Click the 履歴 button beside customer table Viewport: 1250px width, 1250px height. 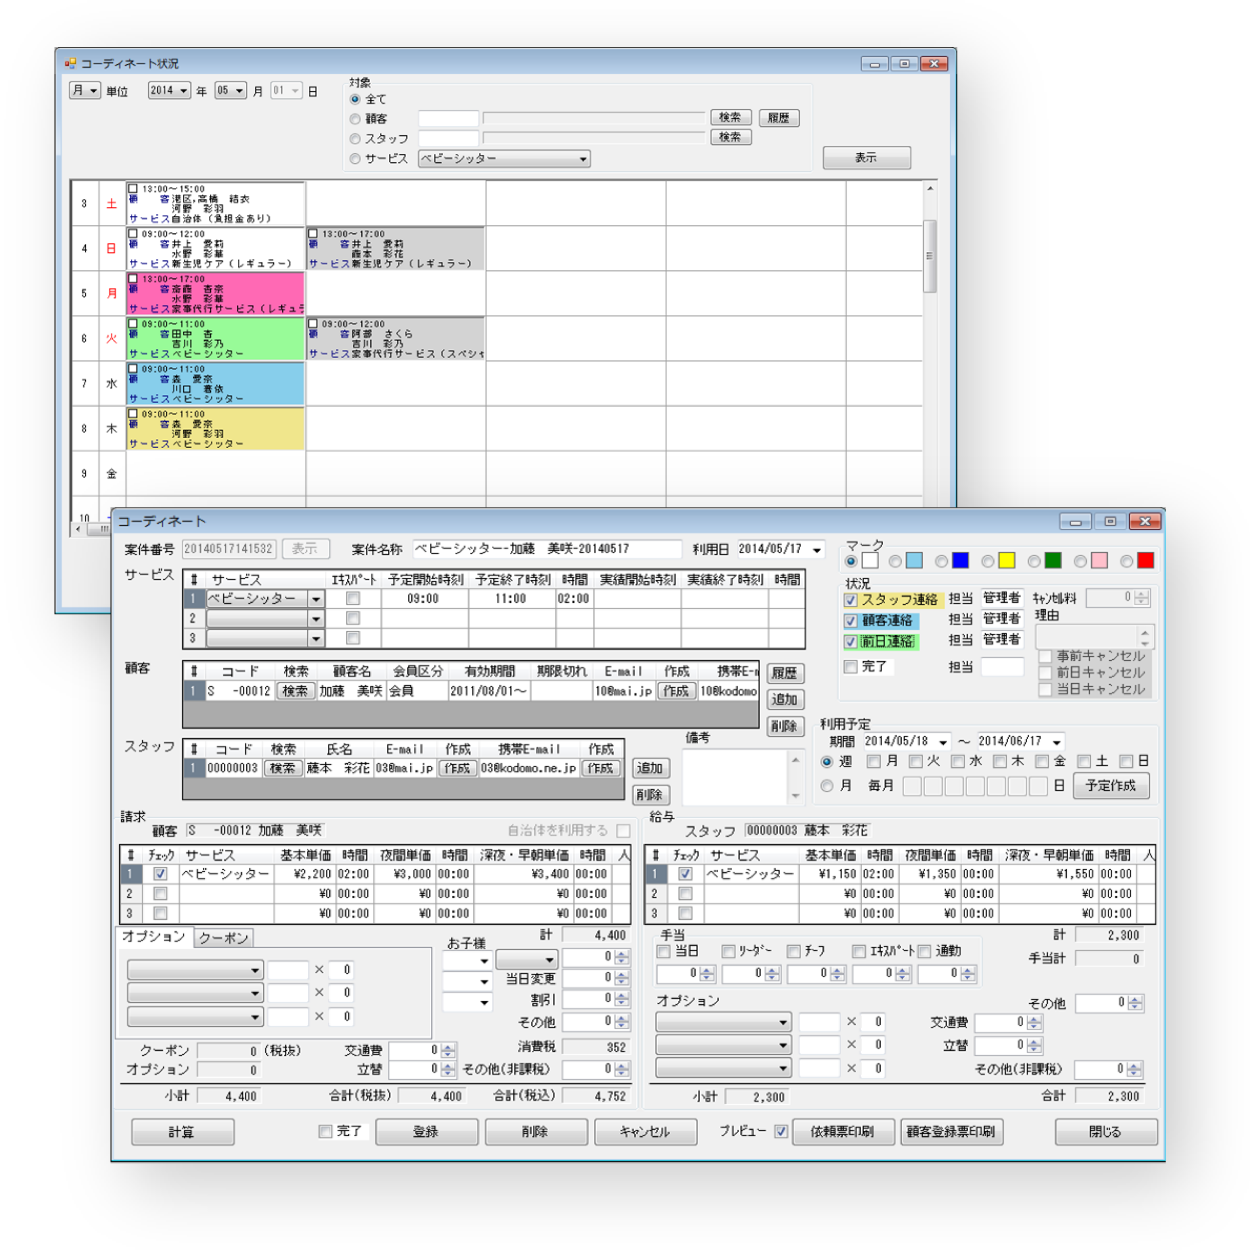tap(785, 673)
